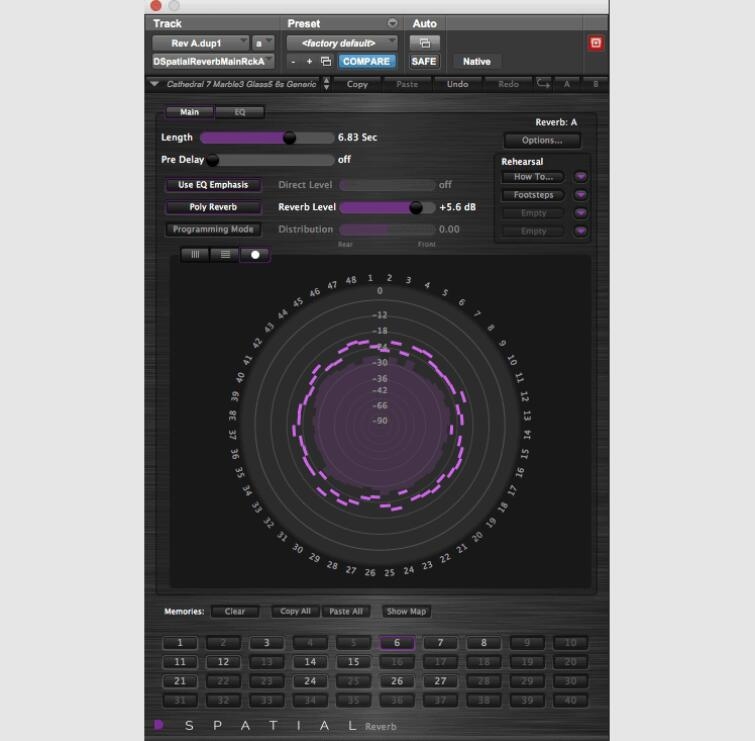Open the Rev A.dup1 track dropdown

pos(200,43)
